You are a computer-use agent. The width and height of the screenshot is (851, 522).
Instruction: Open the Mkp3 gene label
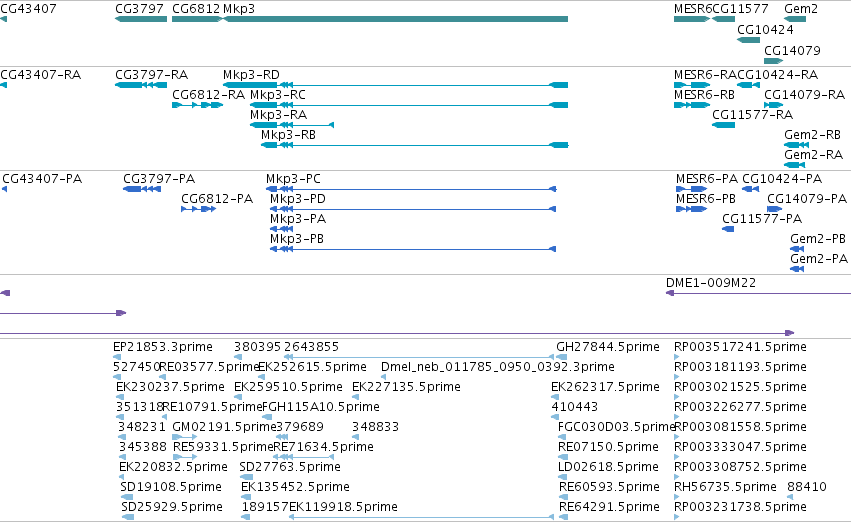[x=239, y=9]
